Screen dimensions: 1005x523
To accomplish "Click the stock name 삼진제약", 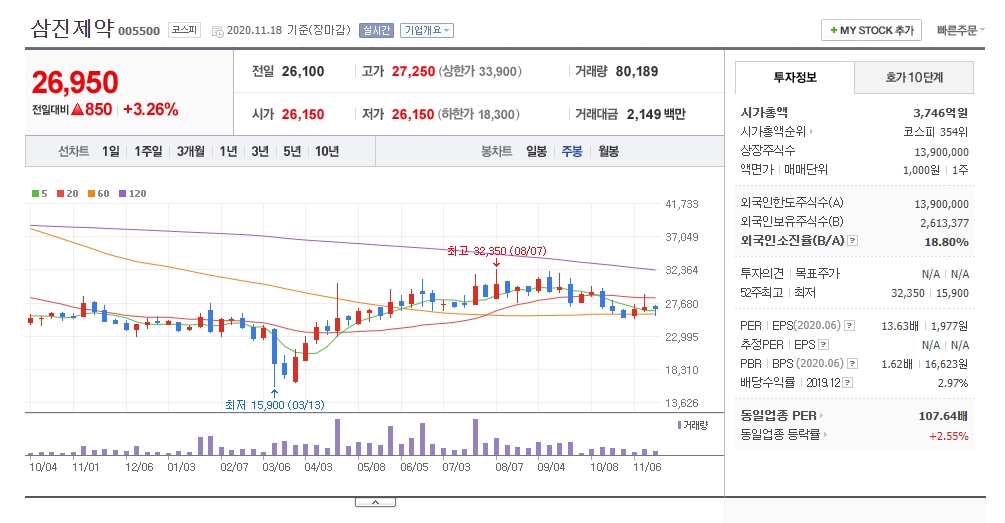I will click(72, 28).
